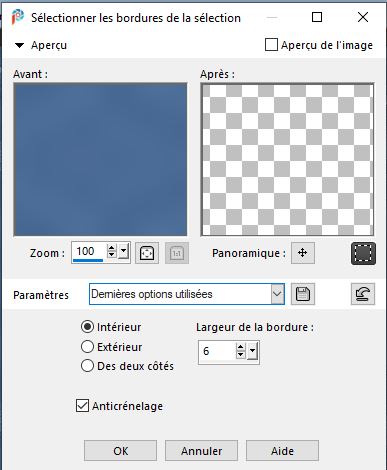
Task: Click the save preset floppy icon
Action: (303, 294)
